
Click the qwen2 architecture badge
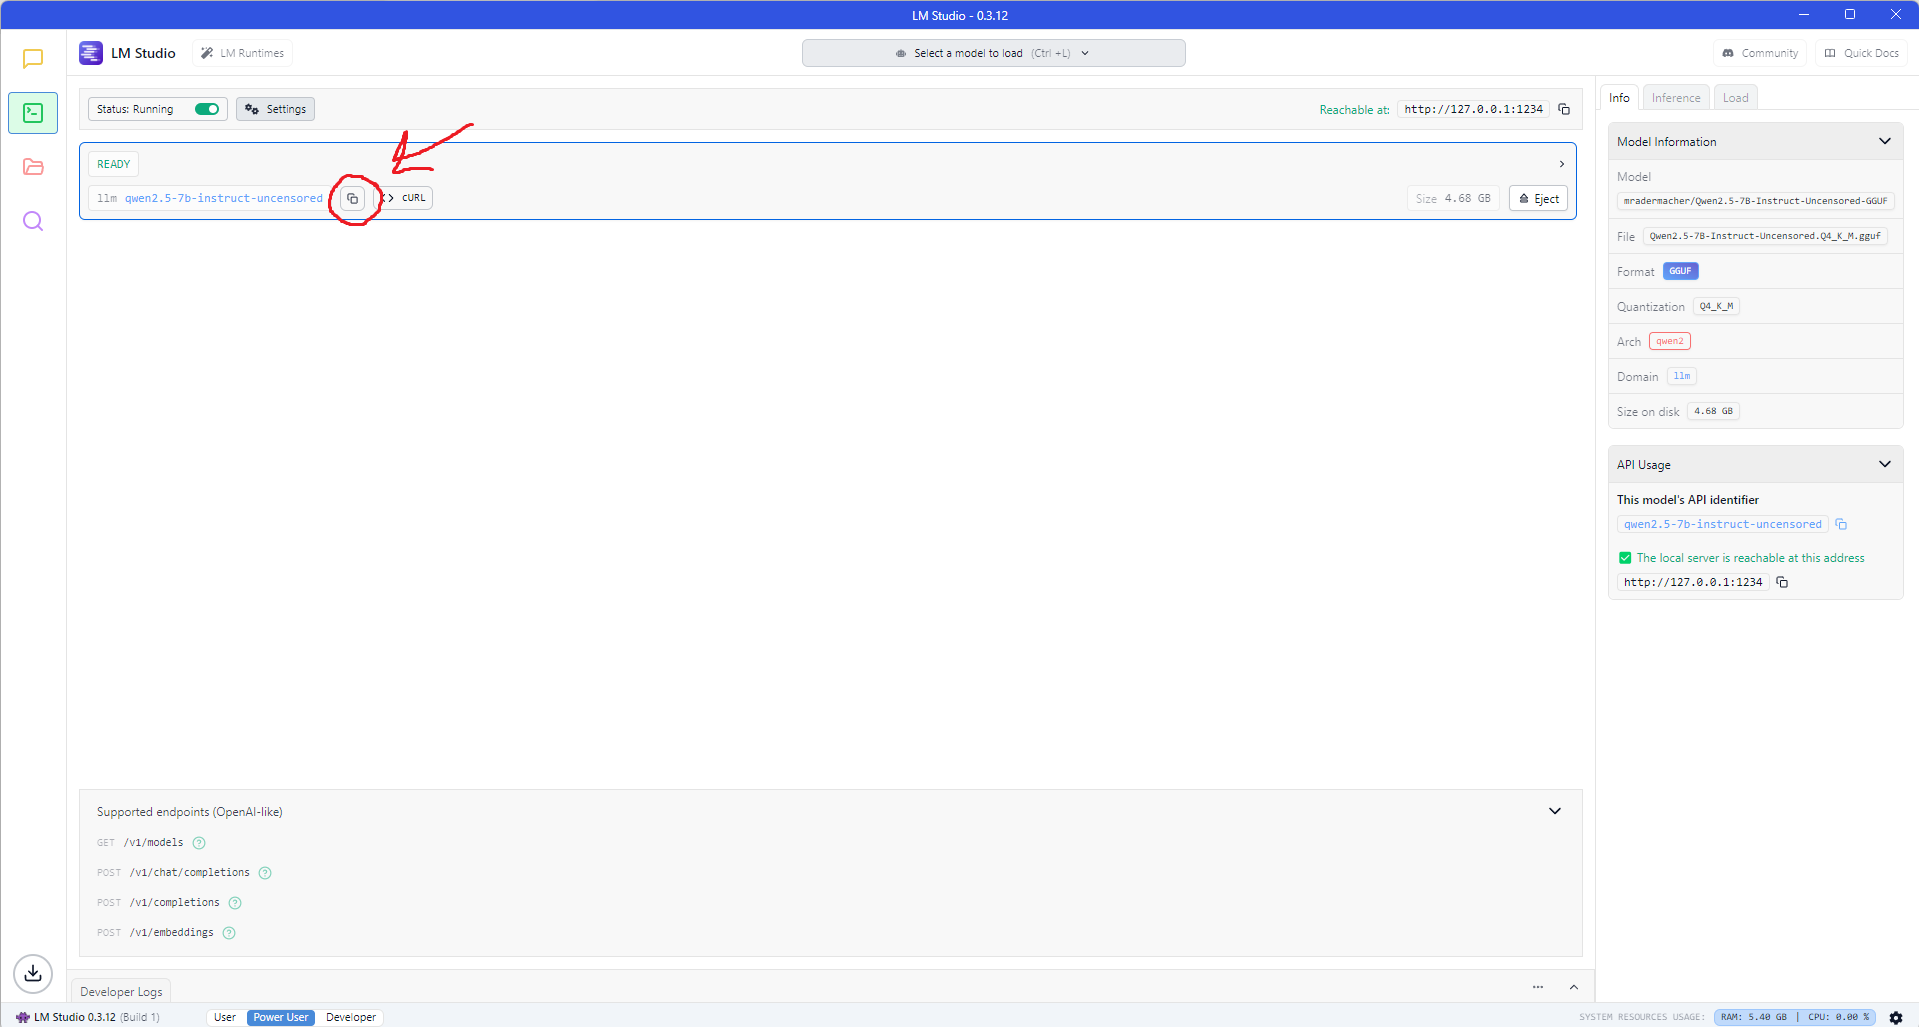1670,341
